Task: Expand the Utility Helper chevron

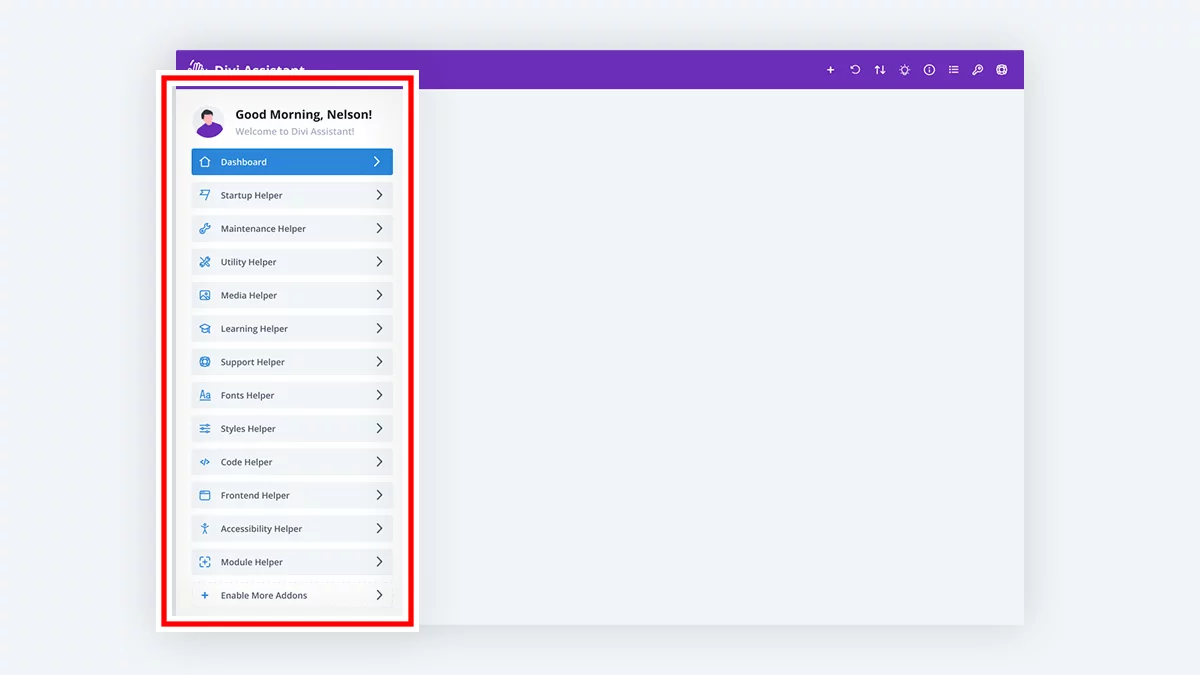Action: [379, 262]
